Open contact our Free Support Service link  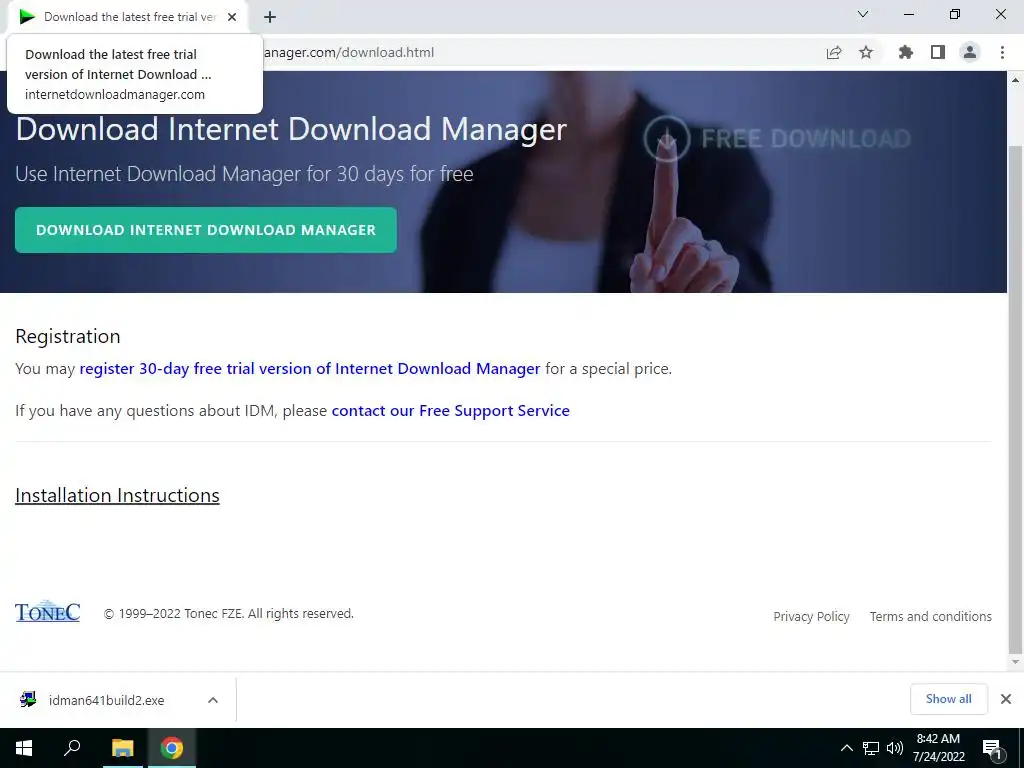tap(451, 411)
